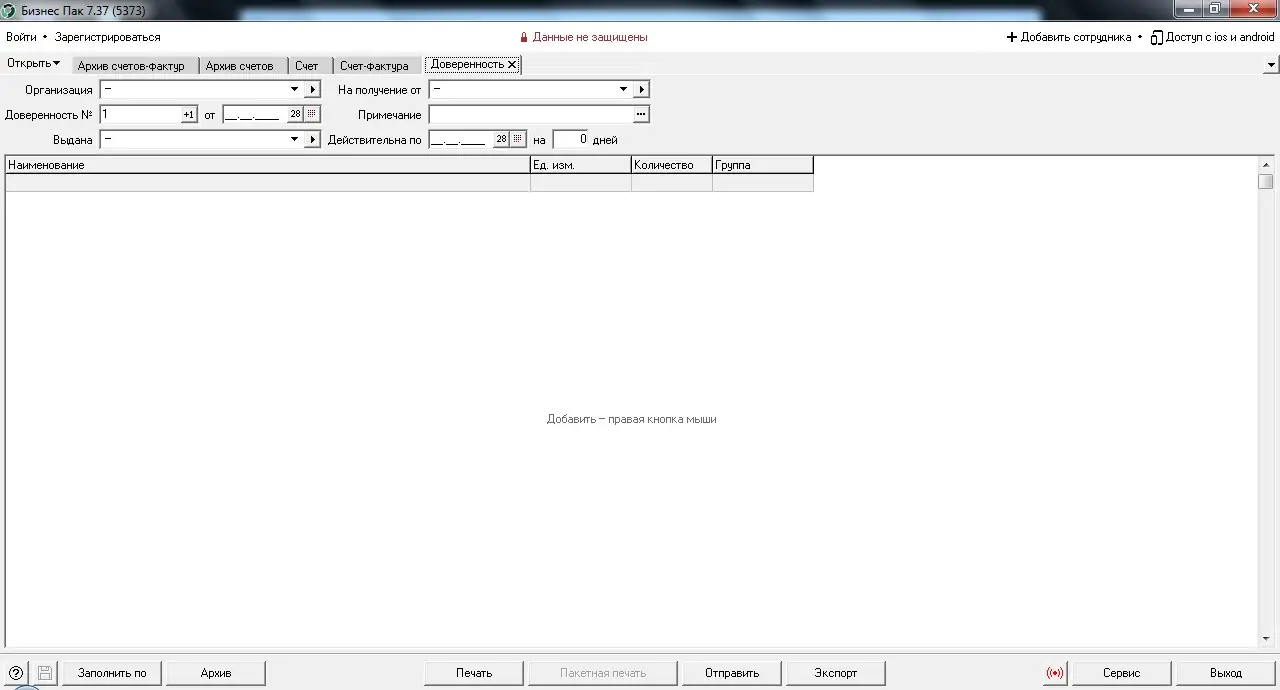This screenshot has height=690, width=1280.
Task: Click the padlock icon, Данные не защищены
Action: click(523, 37)
